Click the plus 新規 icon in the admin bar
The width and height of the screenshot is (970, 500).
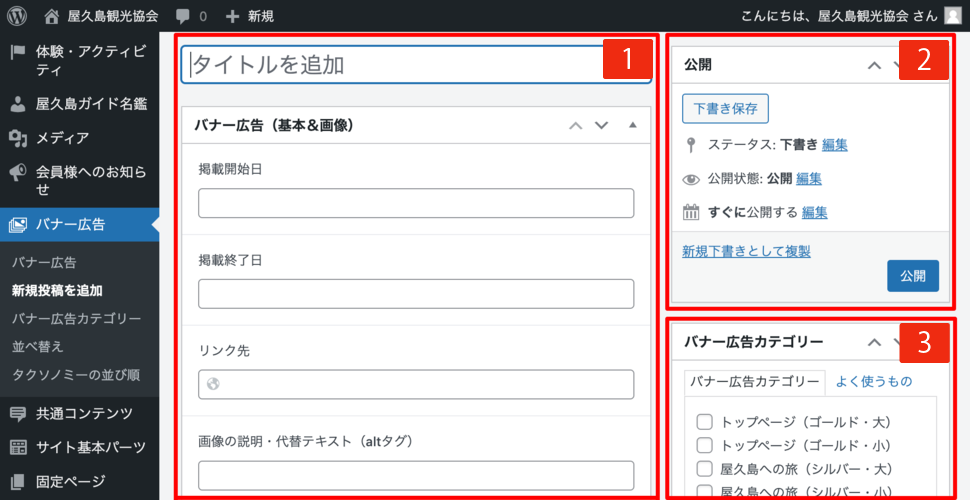click(232, 16)
